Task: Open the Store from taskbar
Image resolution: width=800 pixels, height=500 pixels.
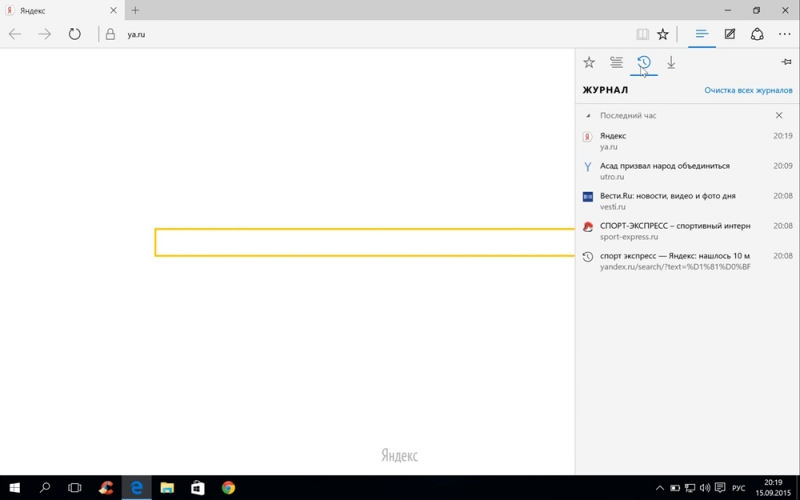Action: pos(198,488)
